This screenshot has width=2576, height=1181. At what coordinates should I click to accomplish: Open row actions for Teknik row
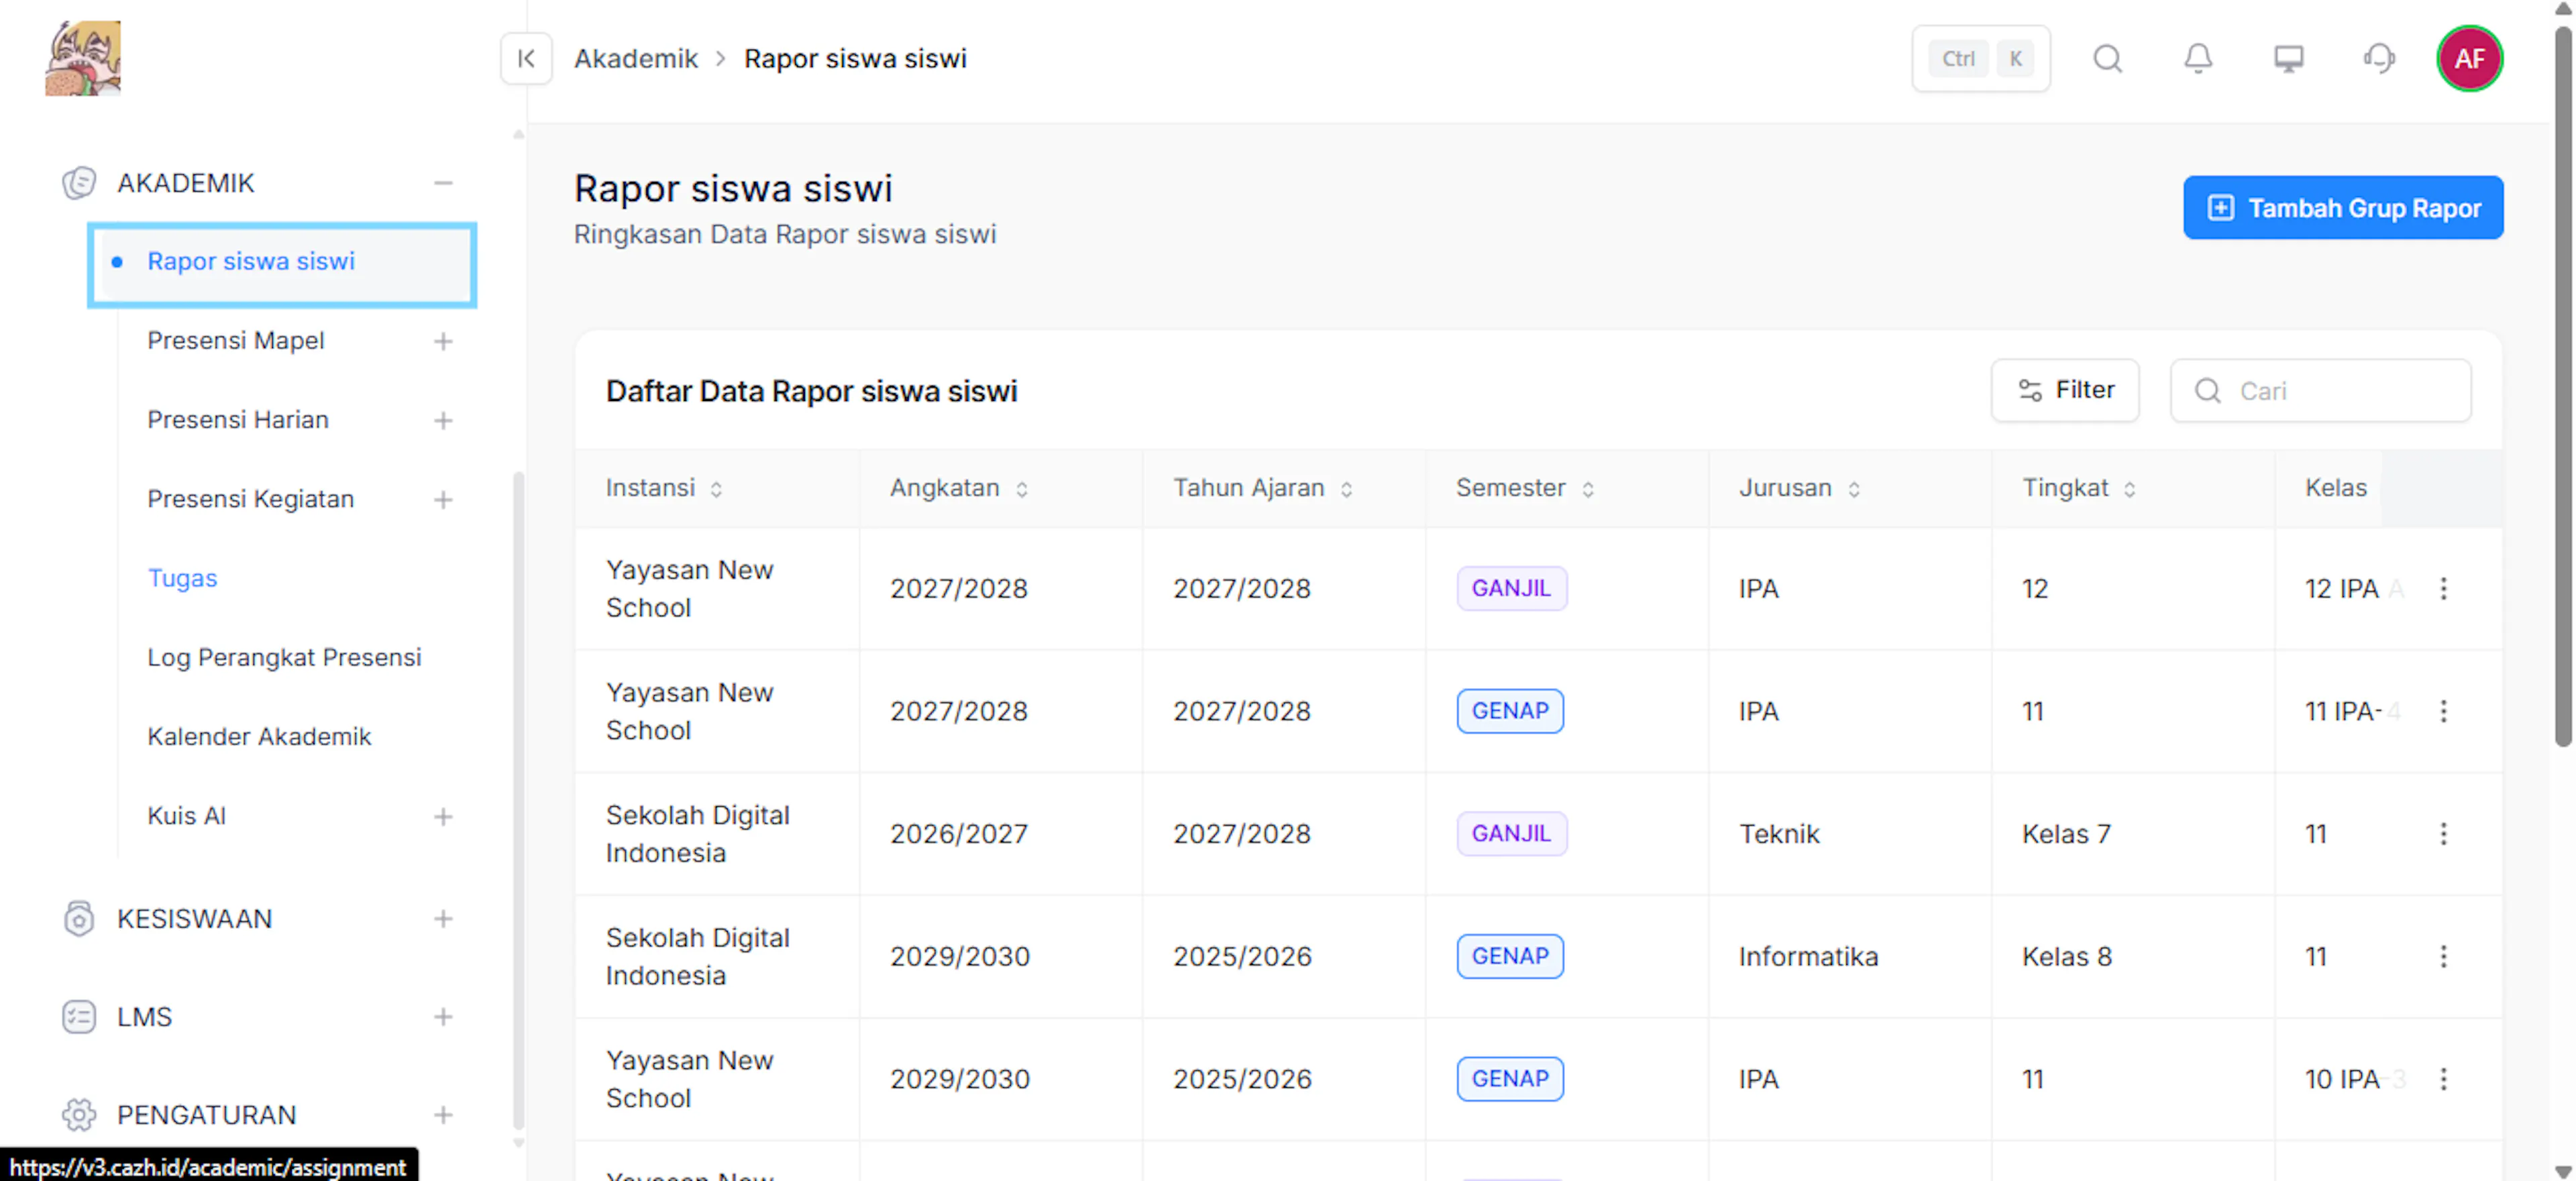pos(2442,834)
